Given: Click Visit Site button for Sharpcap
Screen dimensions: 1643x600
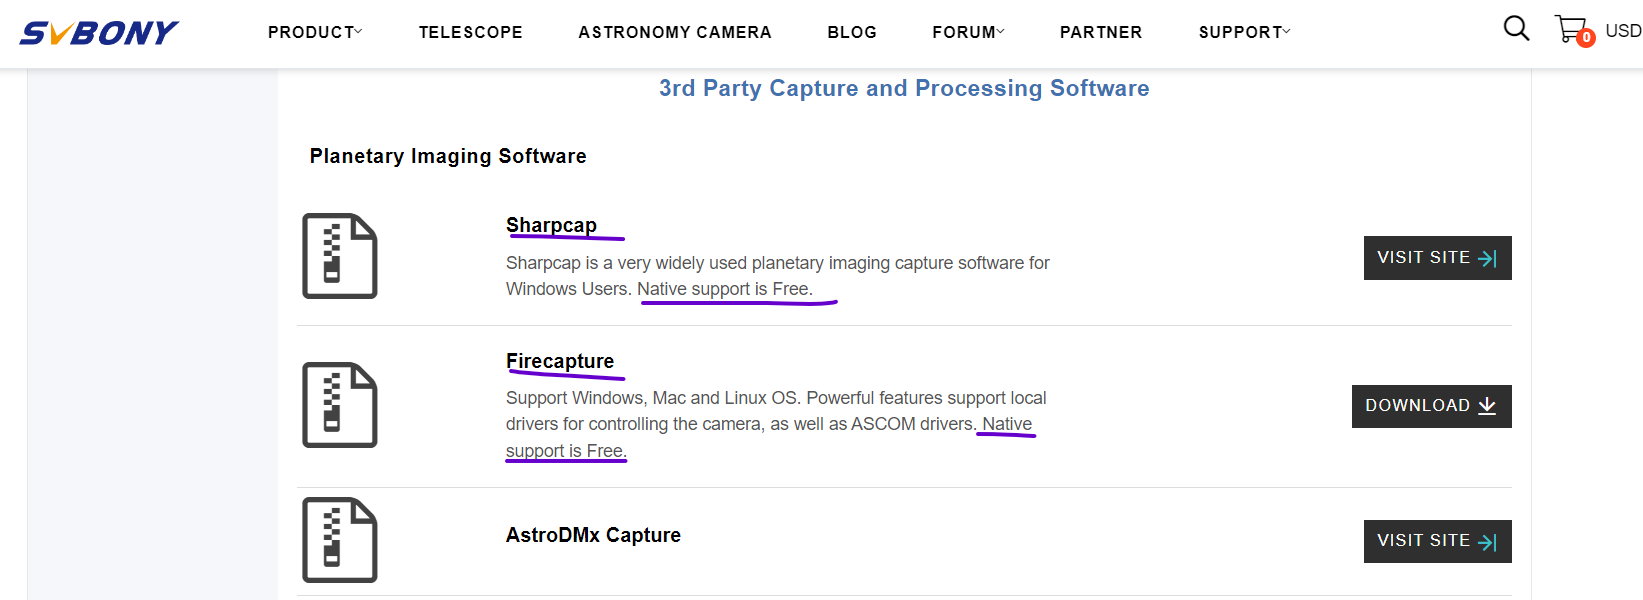Looking at the screenshot, I should [x=1437, y=258].
